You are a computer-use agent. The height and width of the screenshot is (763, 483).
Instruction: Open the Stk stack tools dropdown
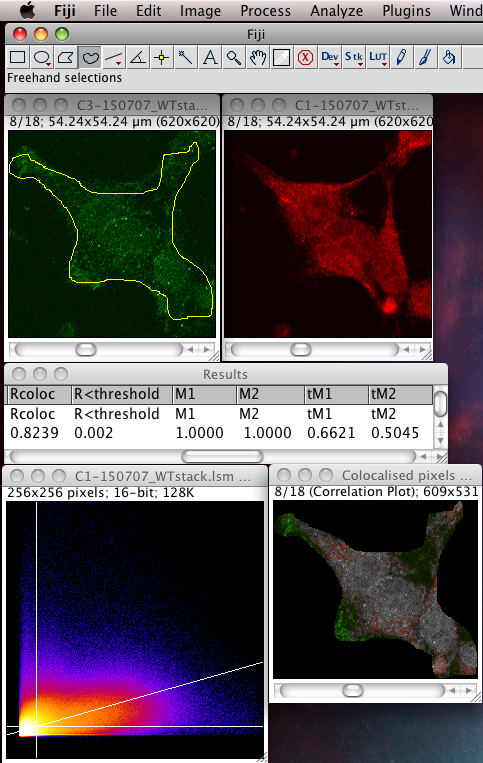[x=353, y=58]
